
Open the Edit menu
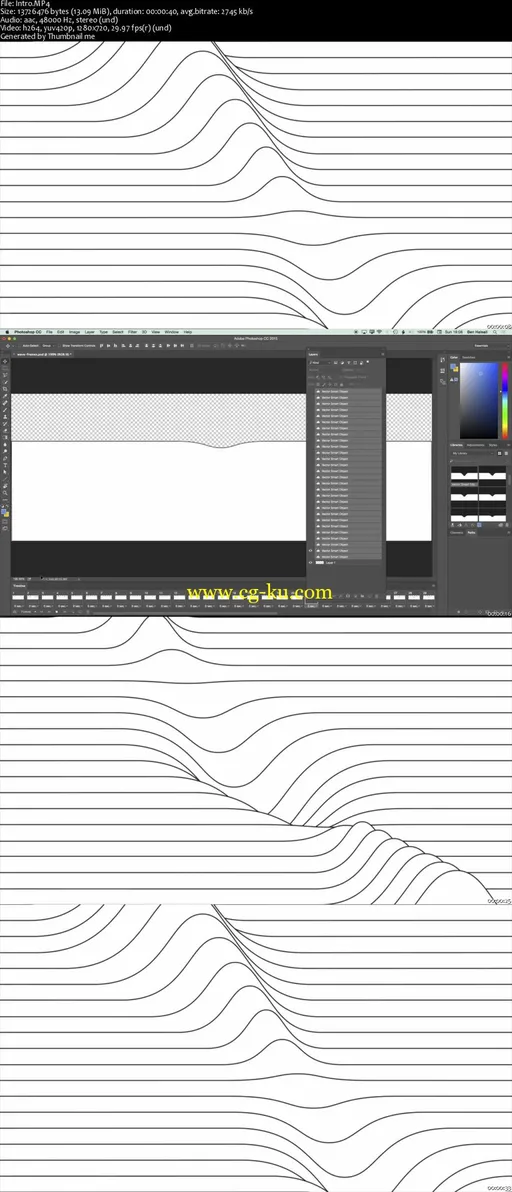[x=61, y=332]
